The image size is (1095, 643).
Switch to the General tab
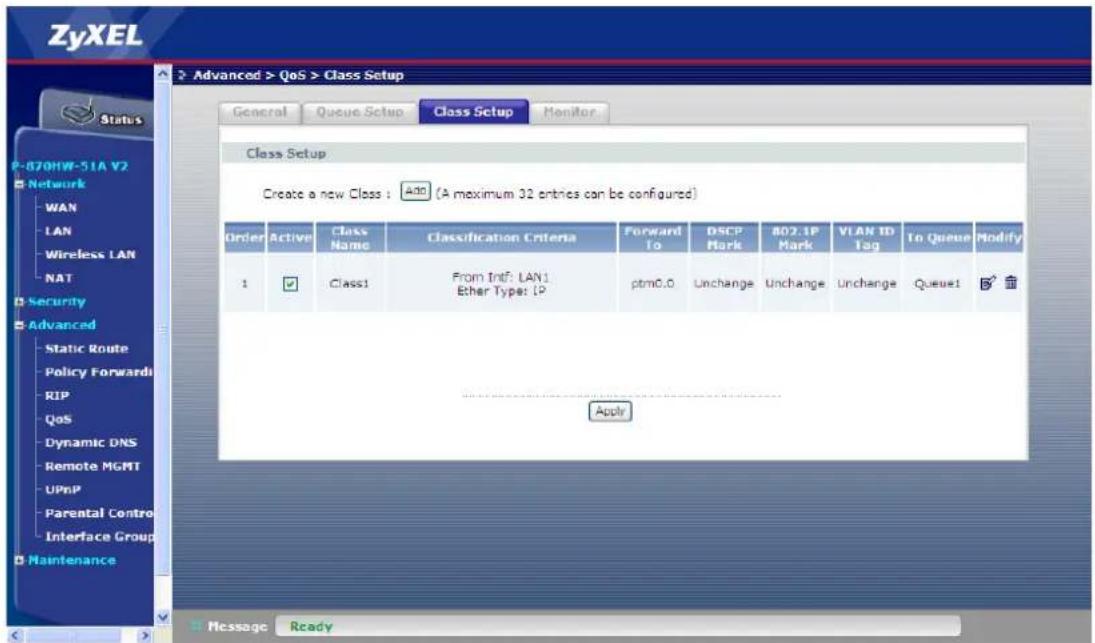(x=260, y=112)
